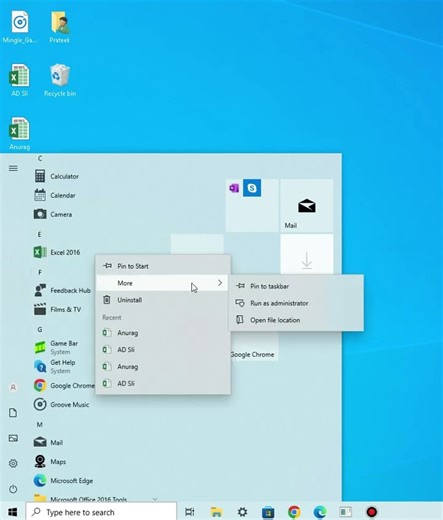Viewport: 443px width, 520px height.
Task: Open Calculator from the app list
Action: coord(57,176)
